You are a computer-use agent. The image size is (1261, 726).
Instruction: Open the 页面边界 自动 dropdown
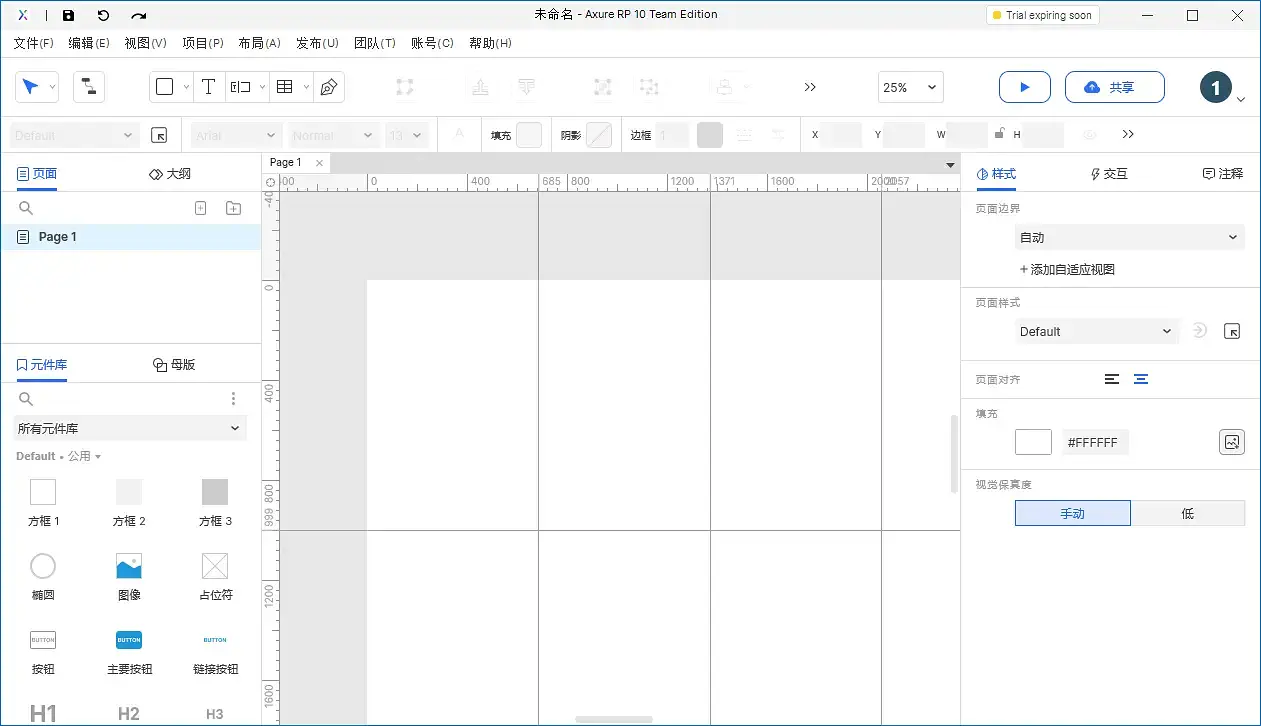pos(1128,237)
